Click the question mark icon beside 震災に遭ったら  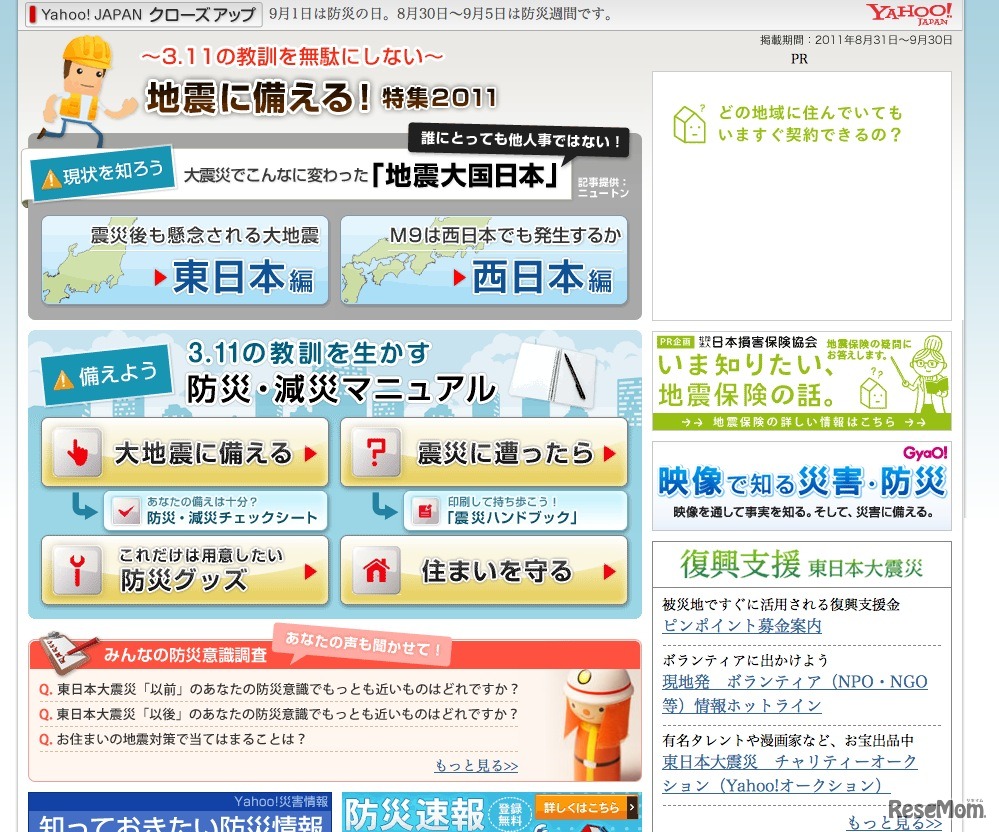(x=377, y=453)
